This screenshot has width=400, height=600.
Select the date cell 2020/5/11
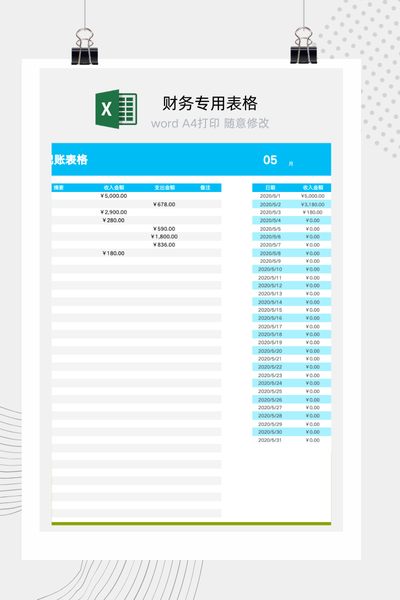pos(270,278)
